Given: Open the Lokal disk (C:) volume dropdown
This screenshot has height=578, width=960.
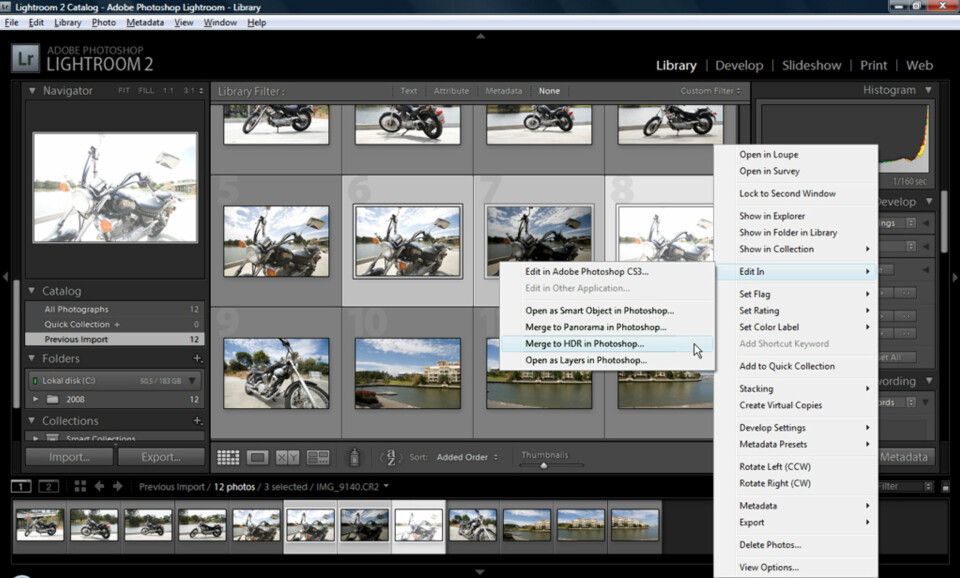Looking at the screenshot, I should pyautogui.click(x=192, y=381).
